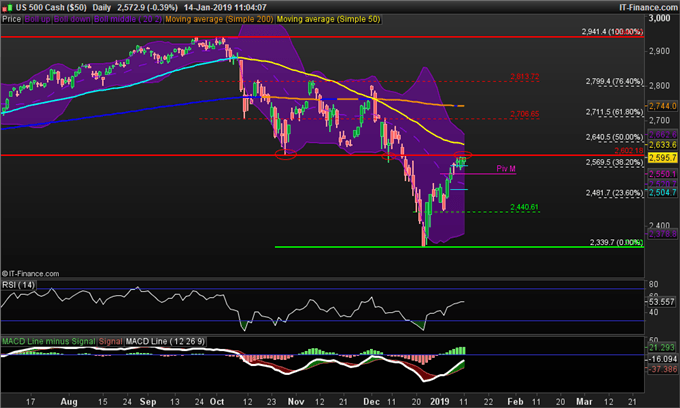Select the Boll up indicator label

(x=37, y=19)
